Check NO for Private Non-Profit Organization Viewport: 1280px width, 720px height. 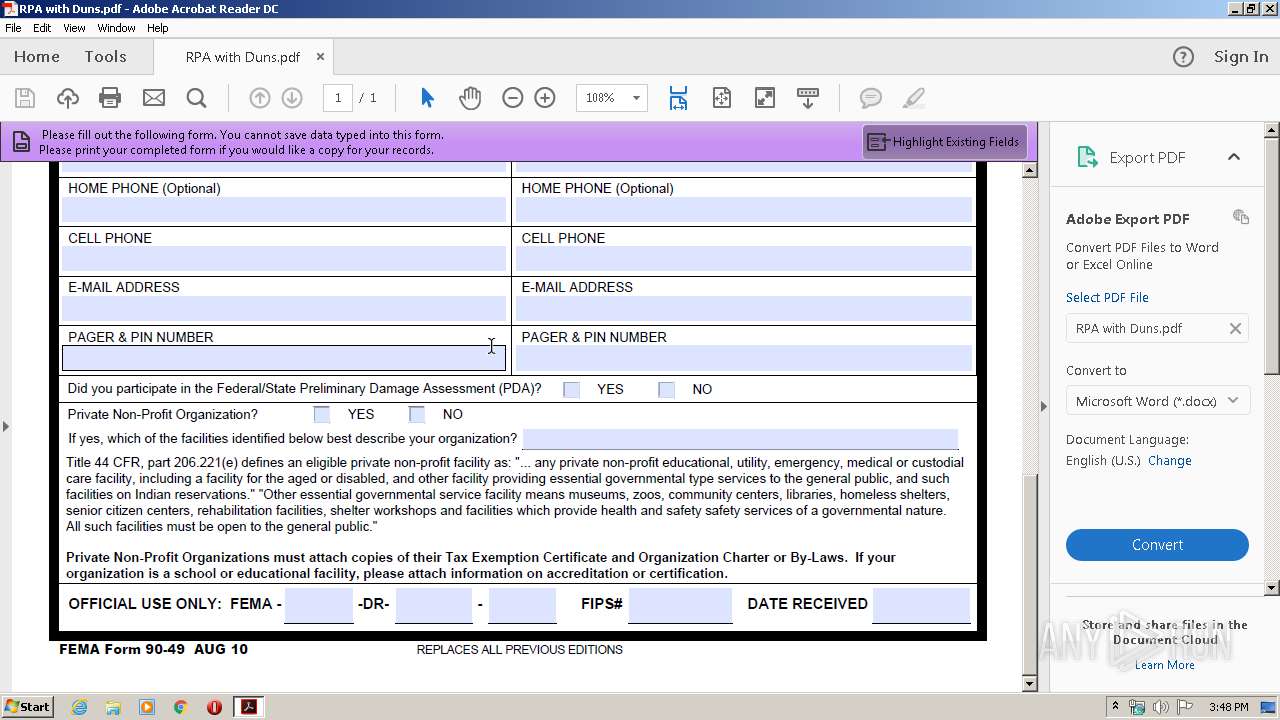pos(417,414)
